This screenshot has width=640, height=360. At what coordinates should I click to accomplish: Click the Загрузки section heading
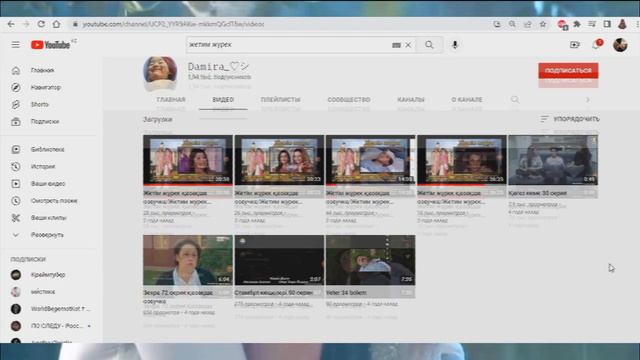pos(158,120)
